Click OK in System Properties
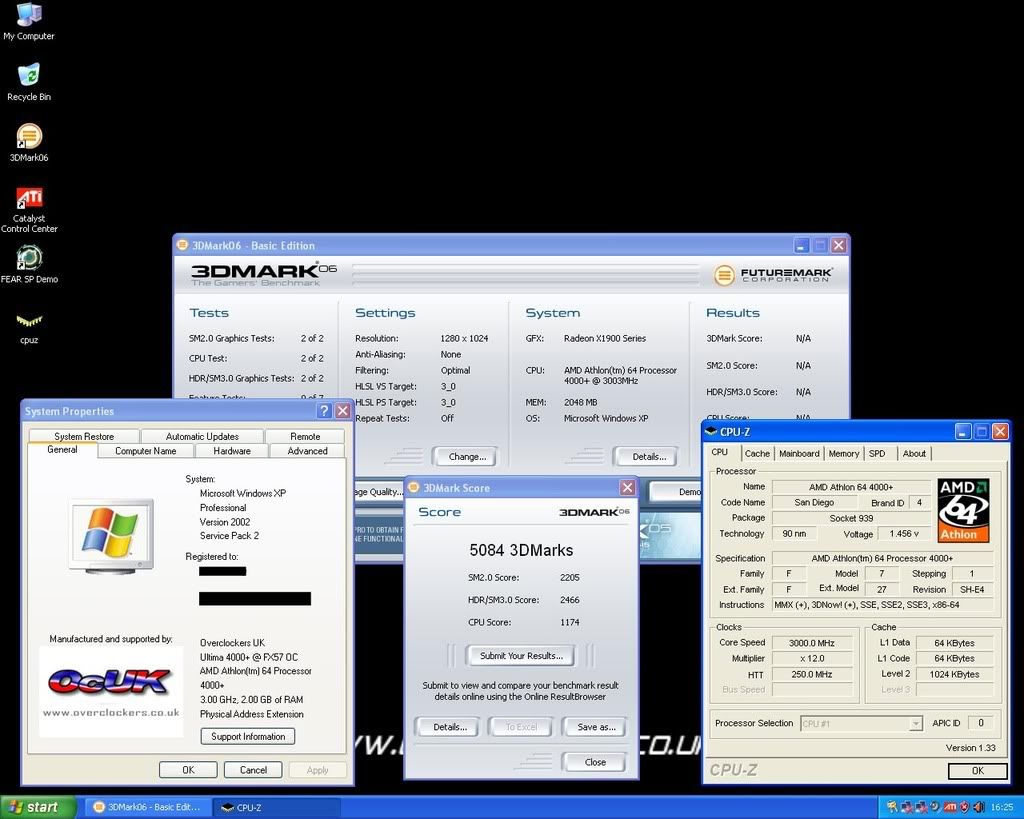Viewport: 1024px width, 819px height. pyautogui.click(x=188, y=770)
